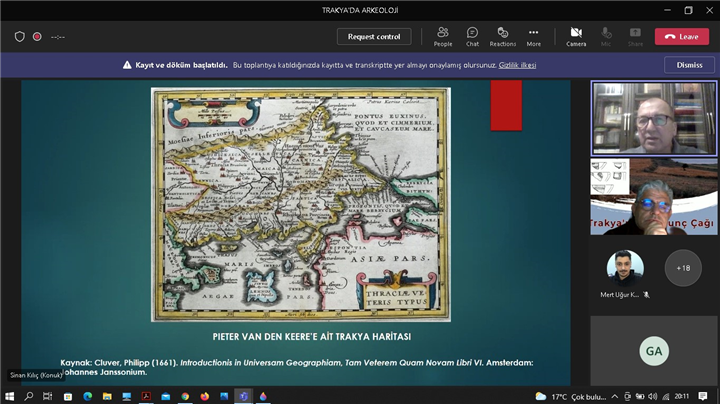The width and height of the screenshot is (720, 404).
Task: Launch Microsoft Edge from taskbar
Action: click(87, 396)
